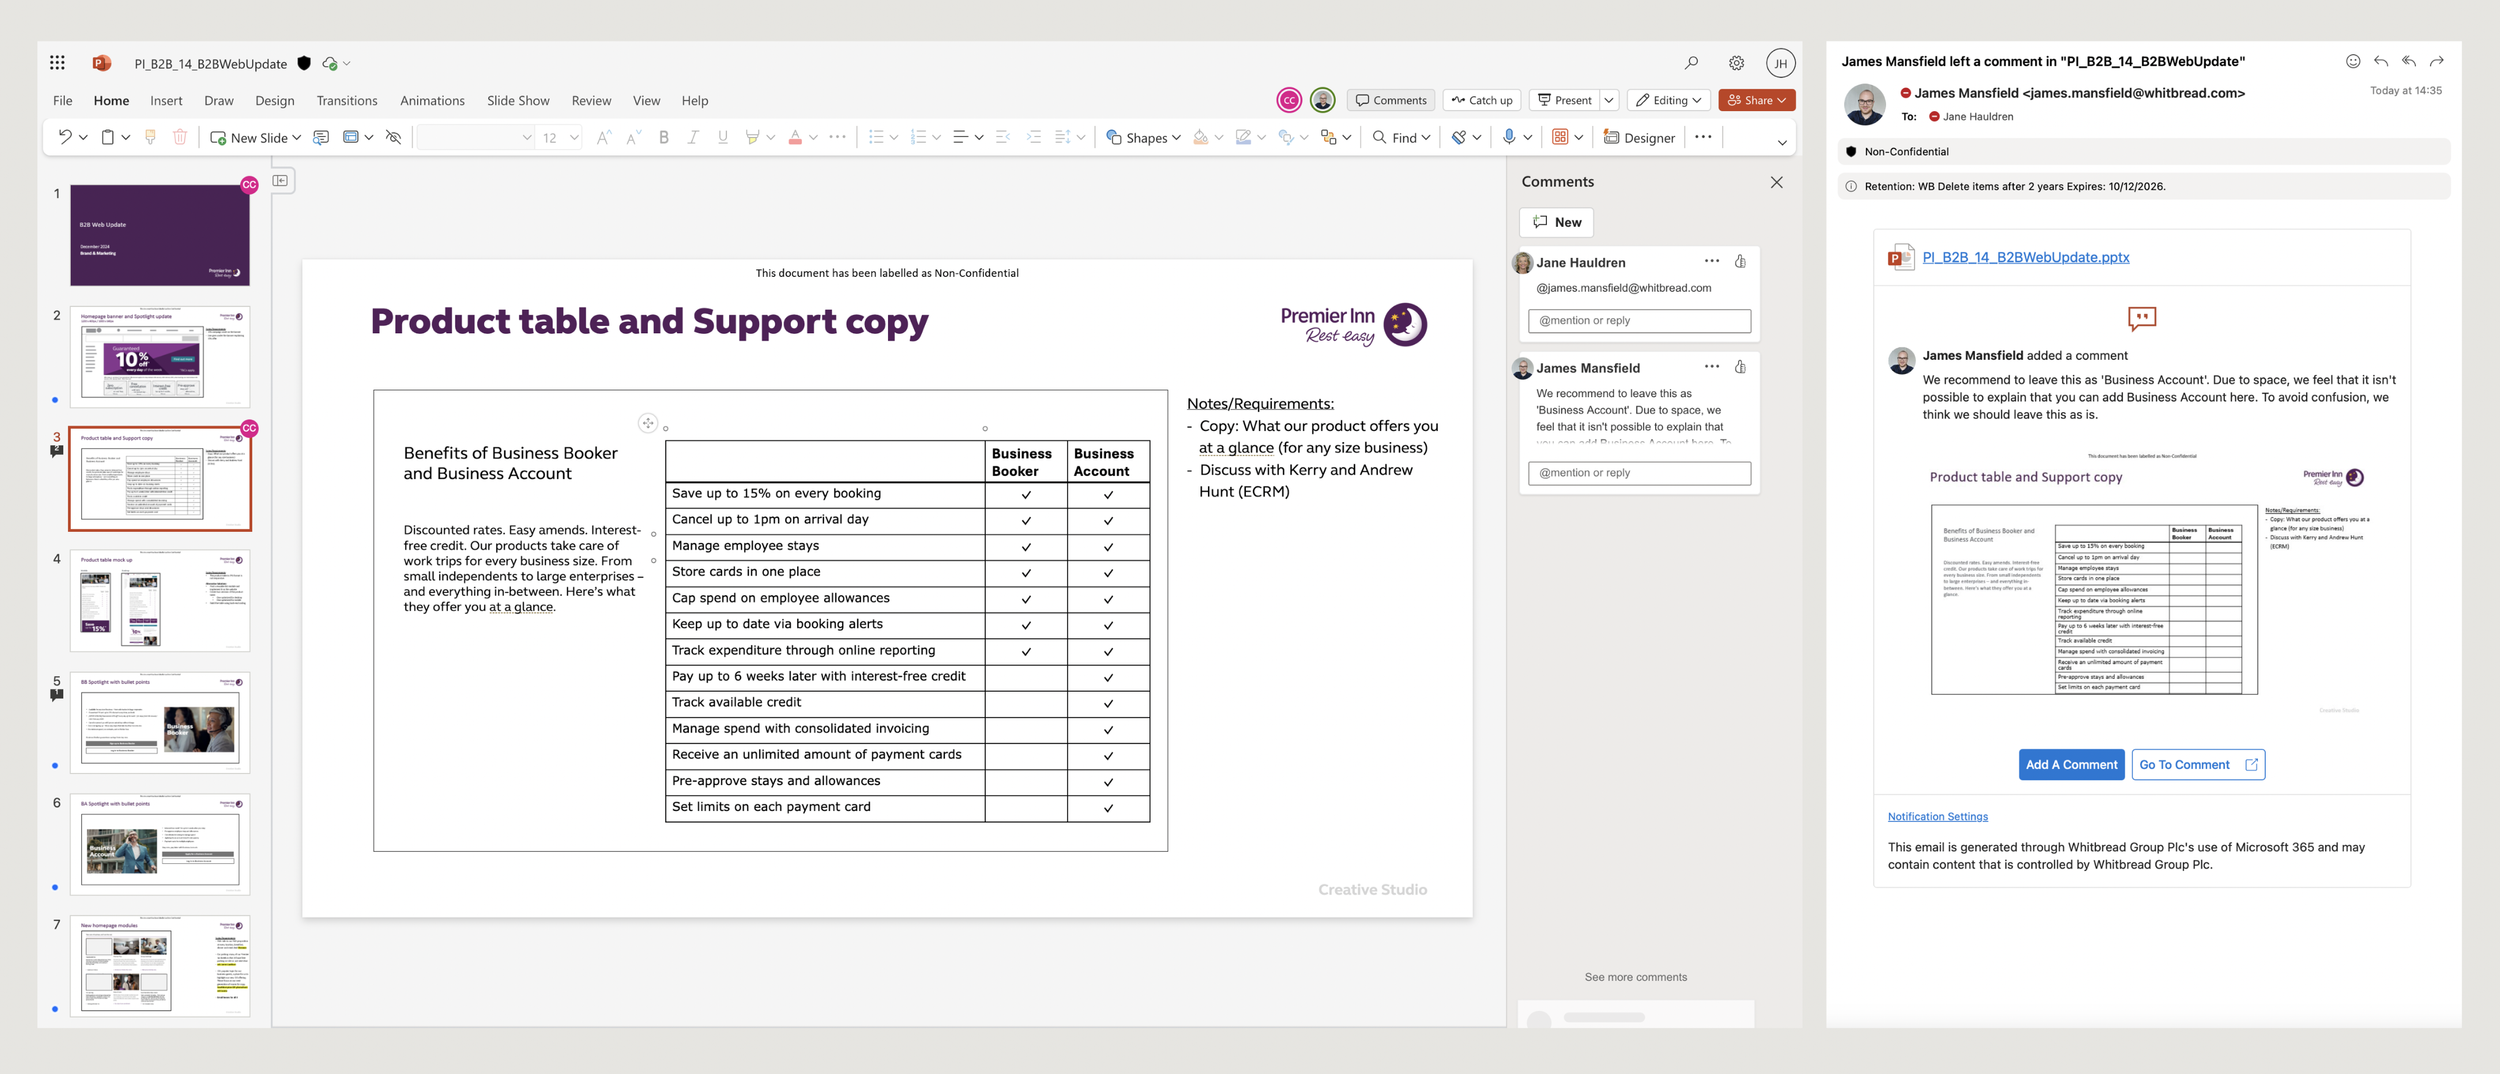
Task: Toggle bold formatting
Action: (663, 138)
